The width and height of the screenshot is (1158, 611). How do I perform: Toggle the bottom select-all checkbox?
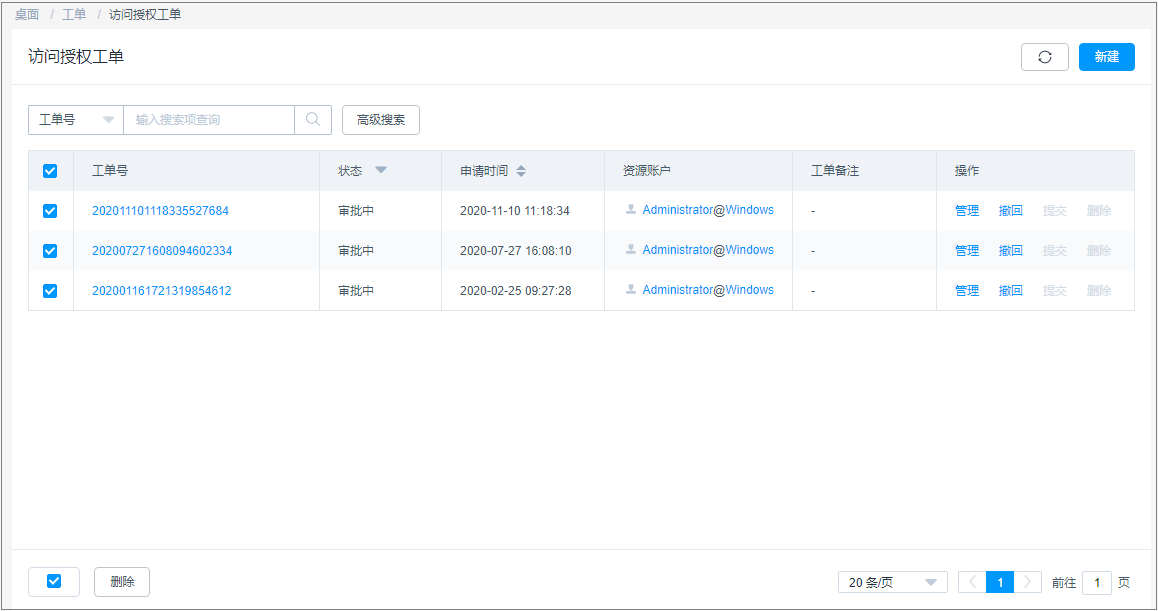point(54,581)
